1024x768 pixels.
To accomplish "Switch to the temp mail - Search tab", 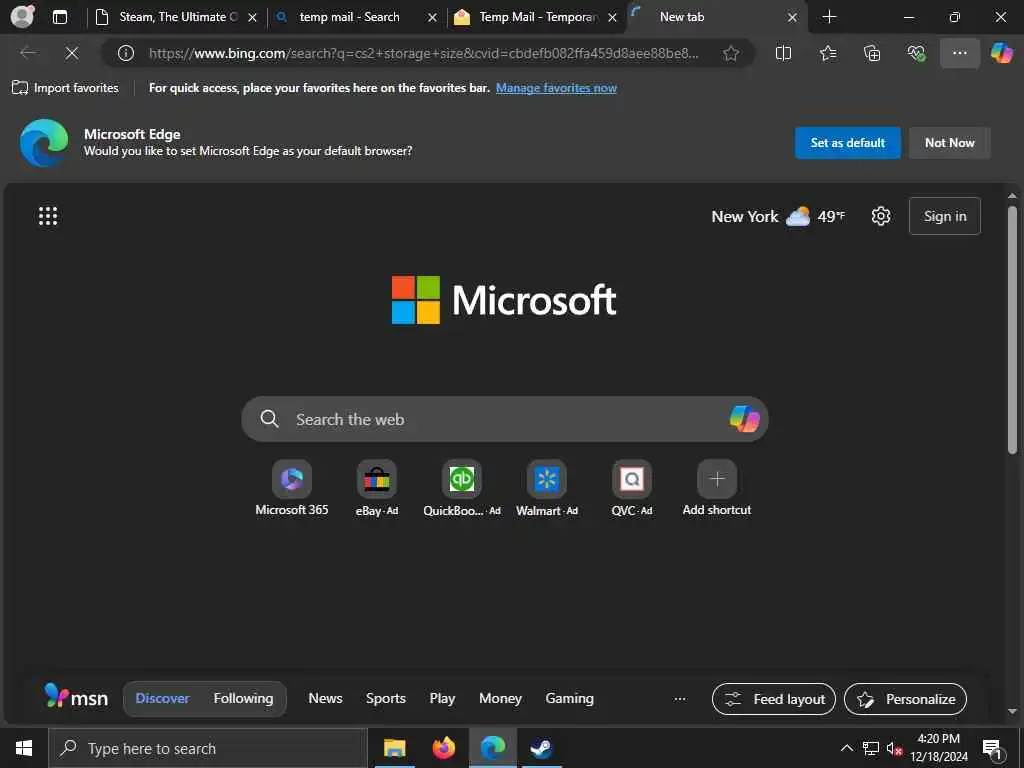I will pyautogui.click(x=357, y=17).
